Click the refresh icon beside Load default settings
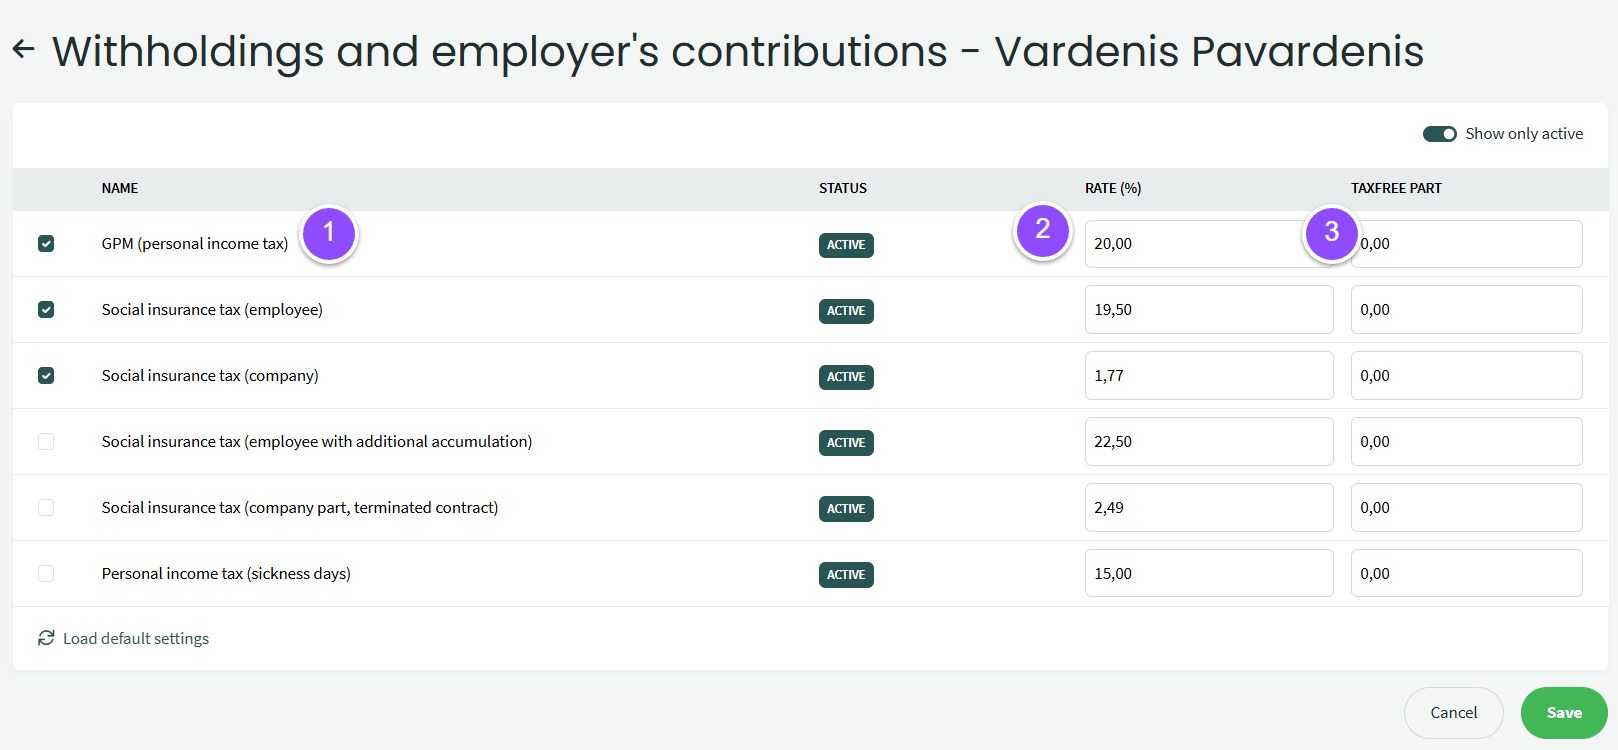The width and height of the screenshot is (1618, 750). click(46, 638)
